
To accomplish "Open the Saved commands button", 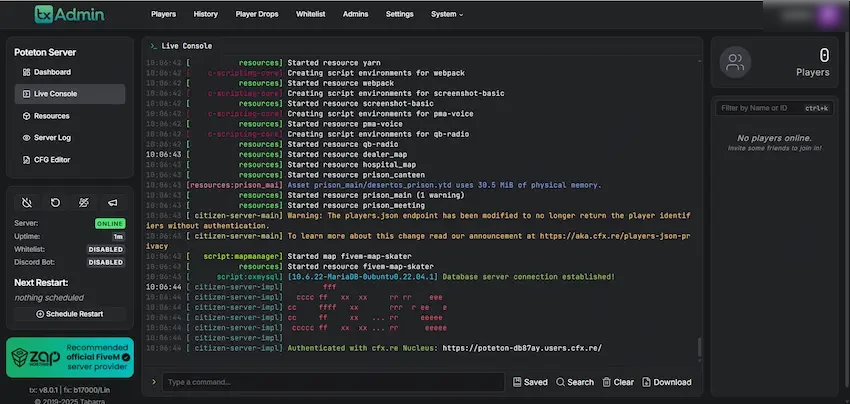I will pyautogui.click(x=530, y=382).
